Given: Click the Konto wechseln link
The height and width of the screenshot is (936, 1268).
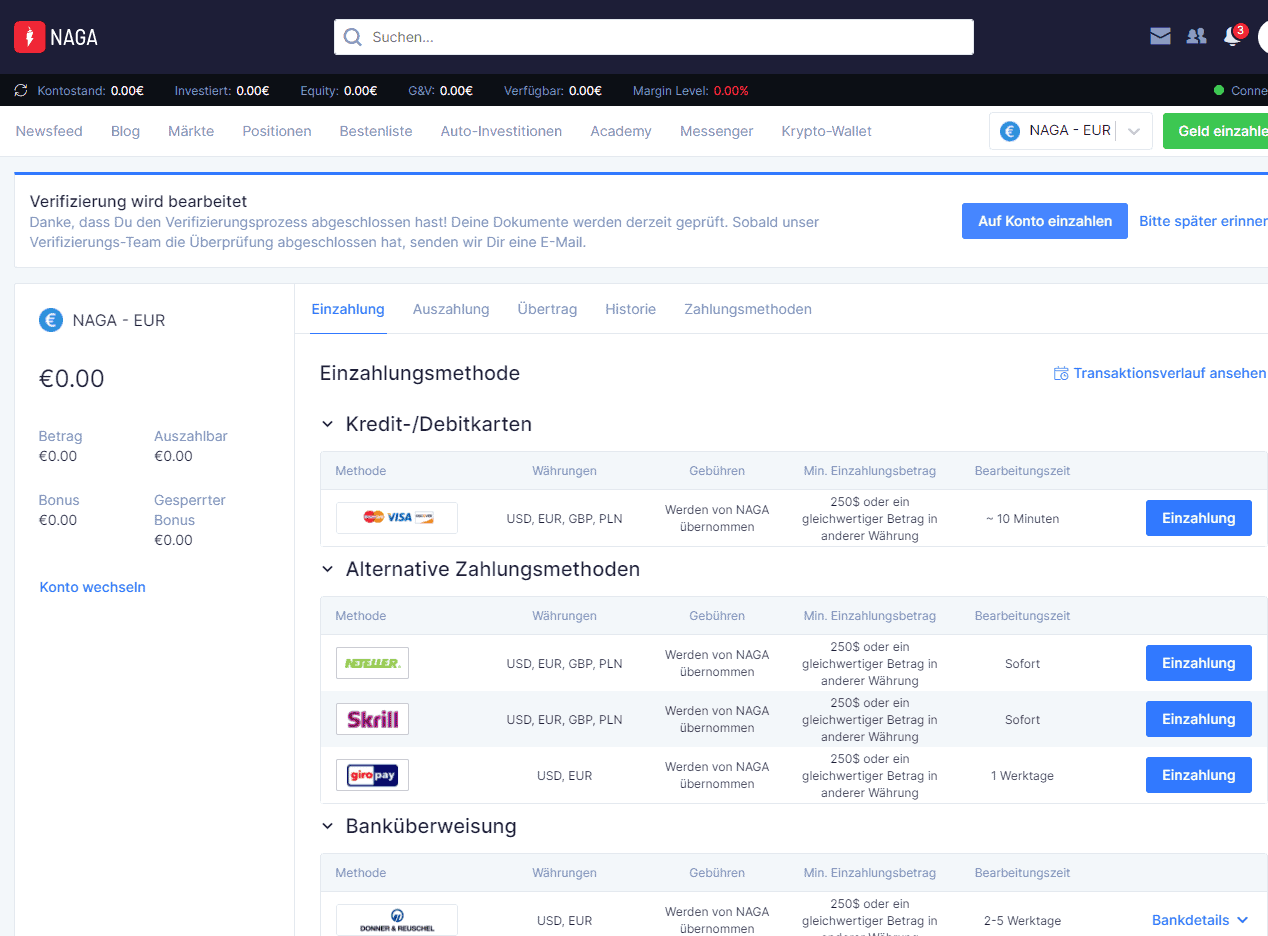Looking at the screenshot, I should pos(92,587).
